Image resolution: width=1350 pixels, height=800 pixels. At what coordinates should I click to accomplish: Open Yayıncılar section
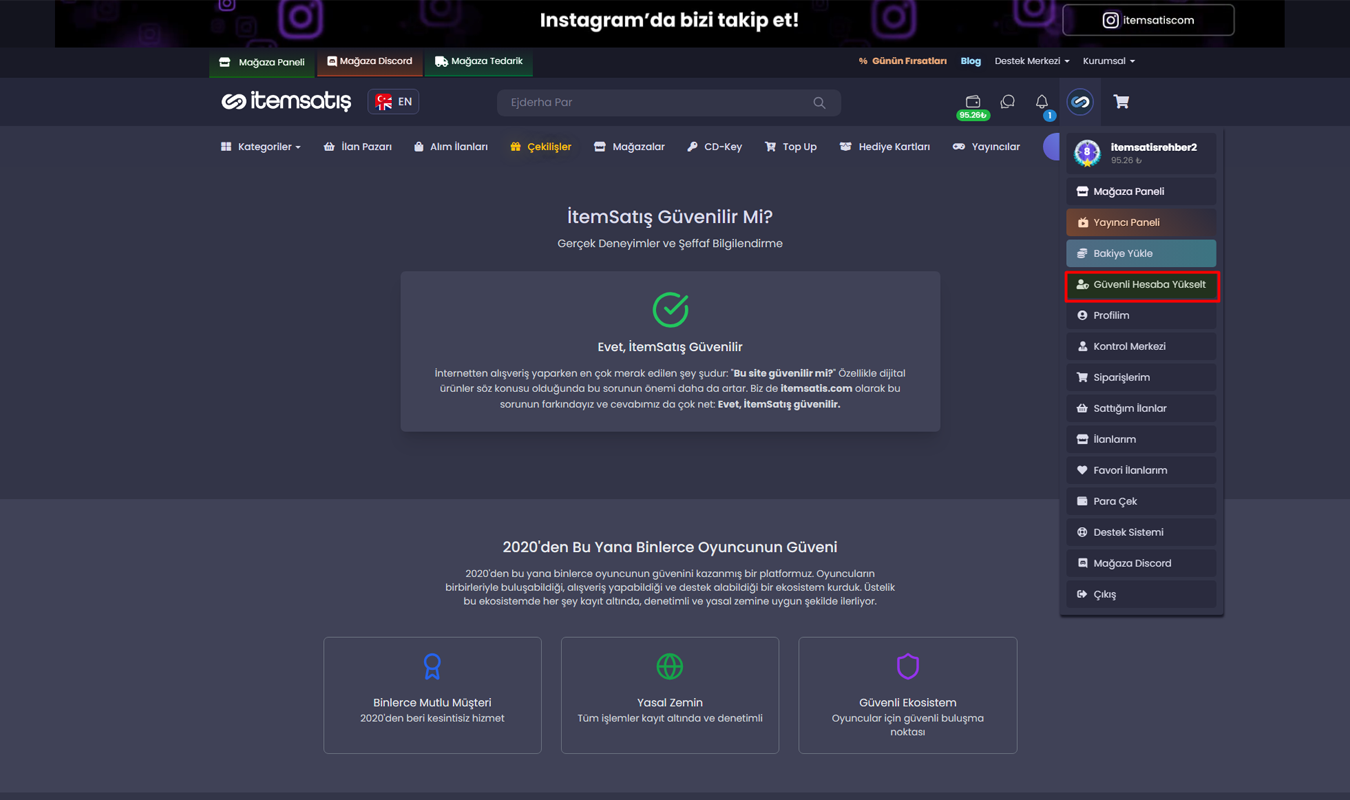[x=986, y=147]
